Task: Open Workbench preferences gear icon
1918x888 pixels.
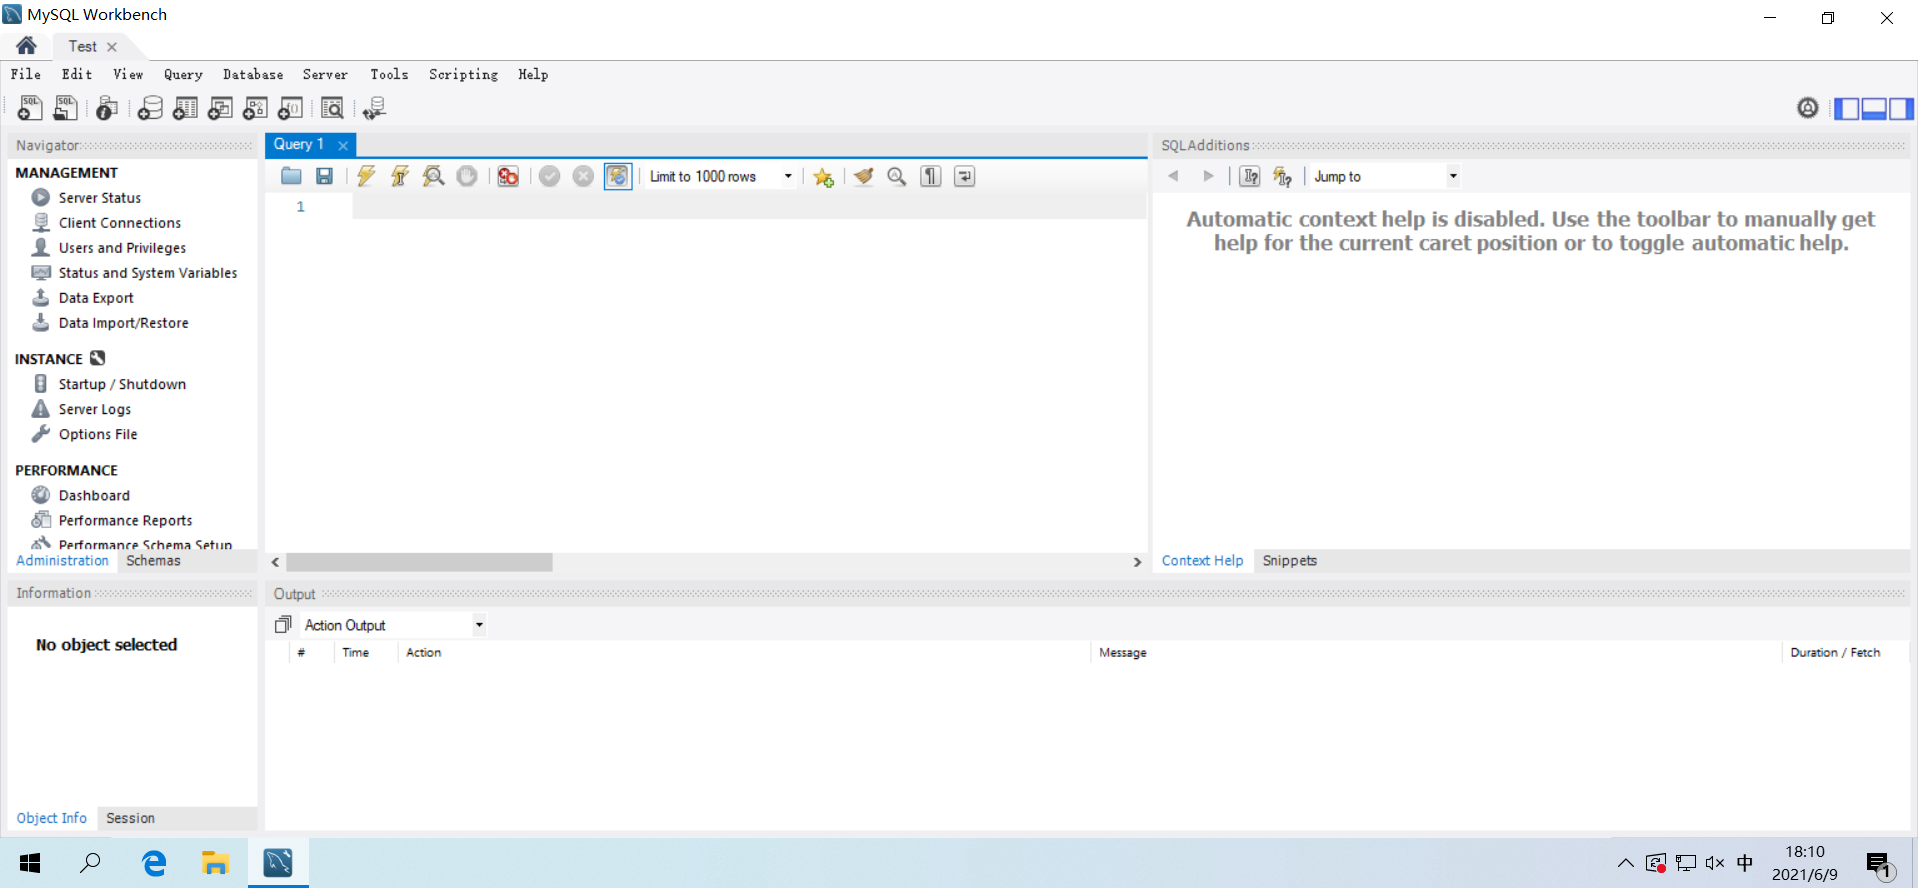Action: tap(1808, 108)
